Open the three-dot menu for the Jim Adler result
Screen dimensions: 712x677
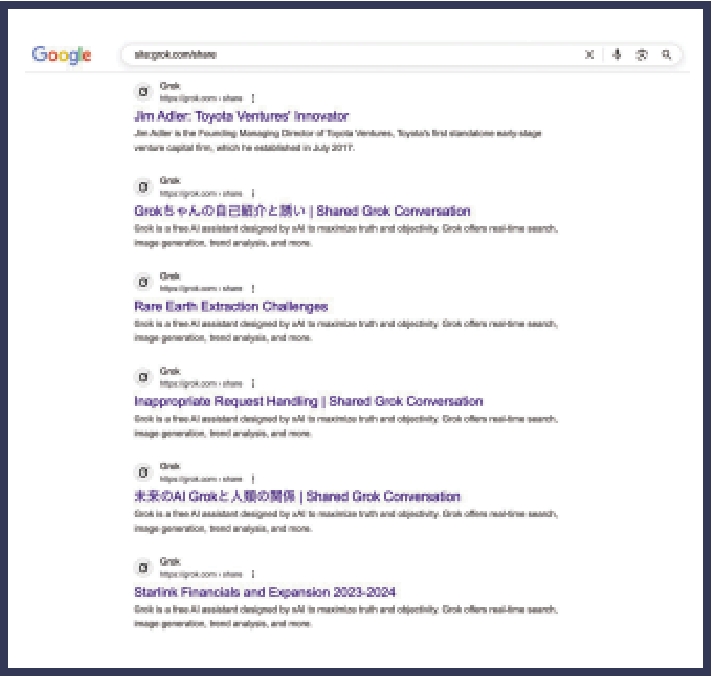click(x=253, y=98)
